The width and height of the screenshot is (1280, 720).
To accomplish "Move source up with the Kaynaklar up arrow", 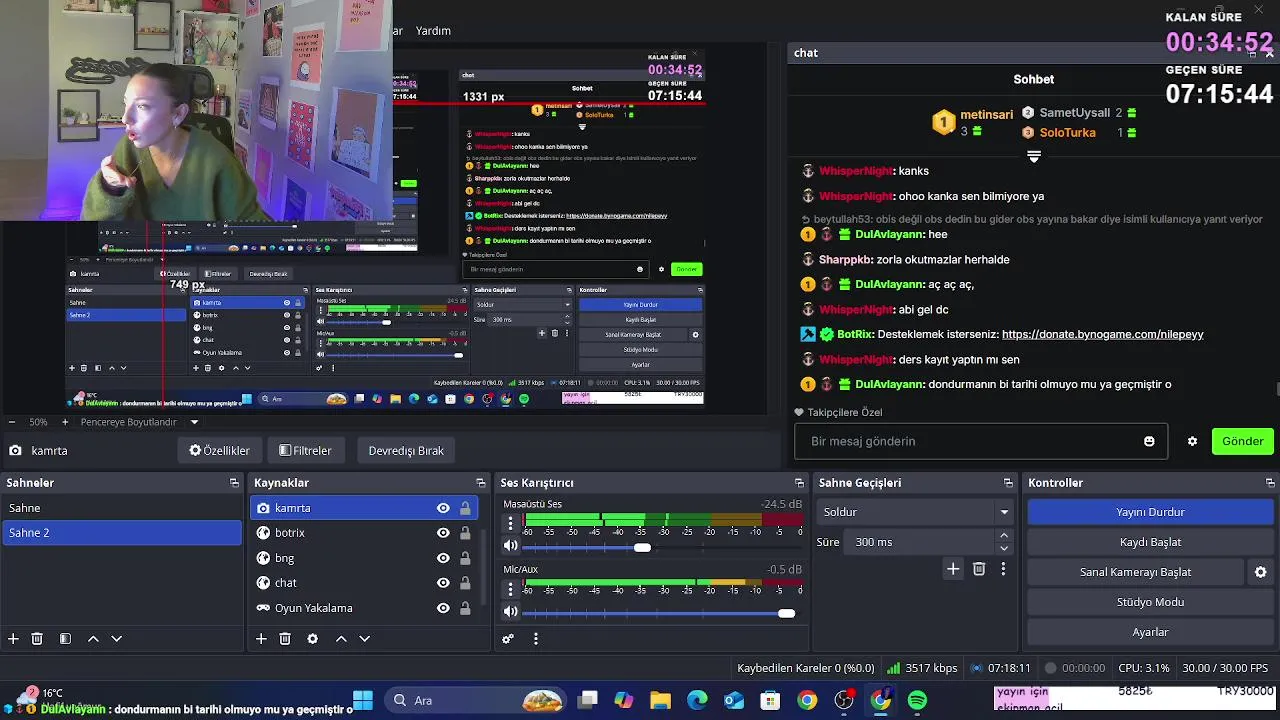I will click(x=341, y=639).
